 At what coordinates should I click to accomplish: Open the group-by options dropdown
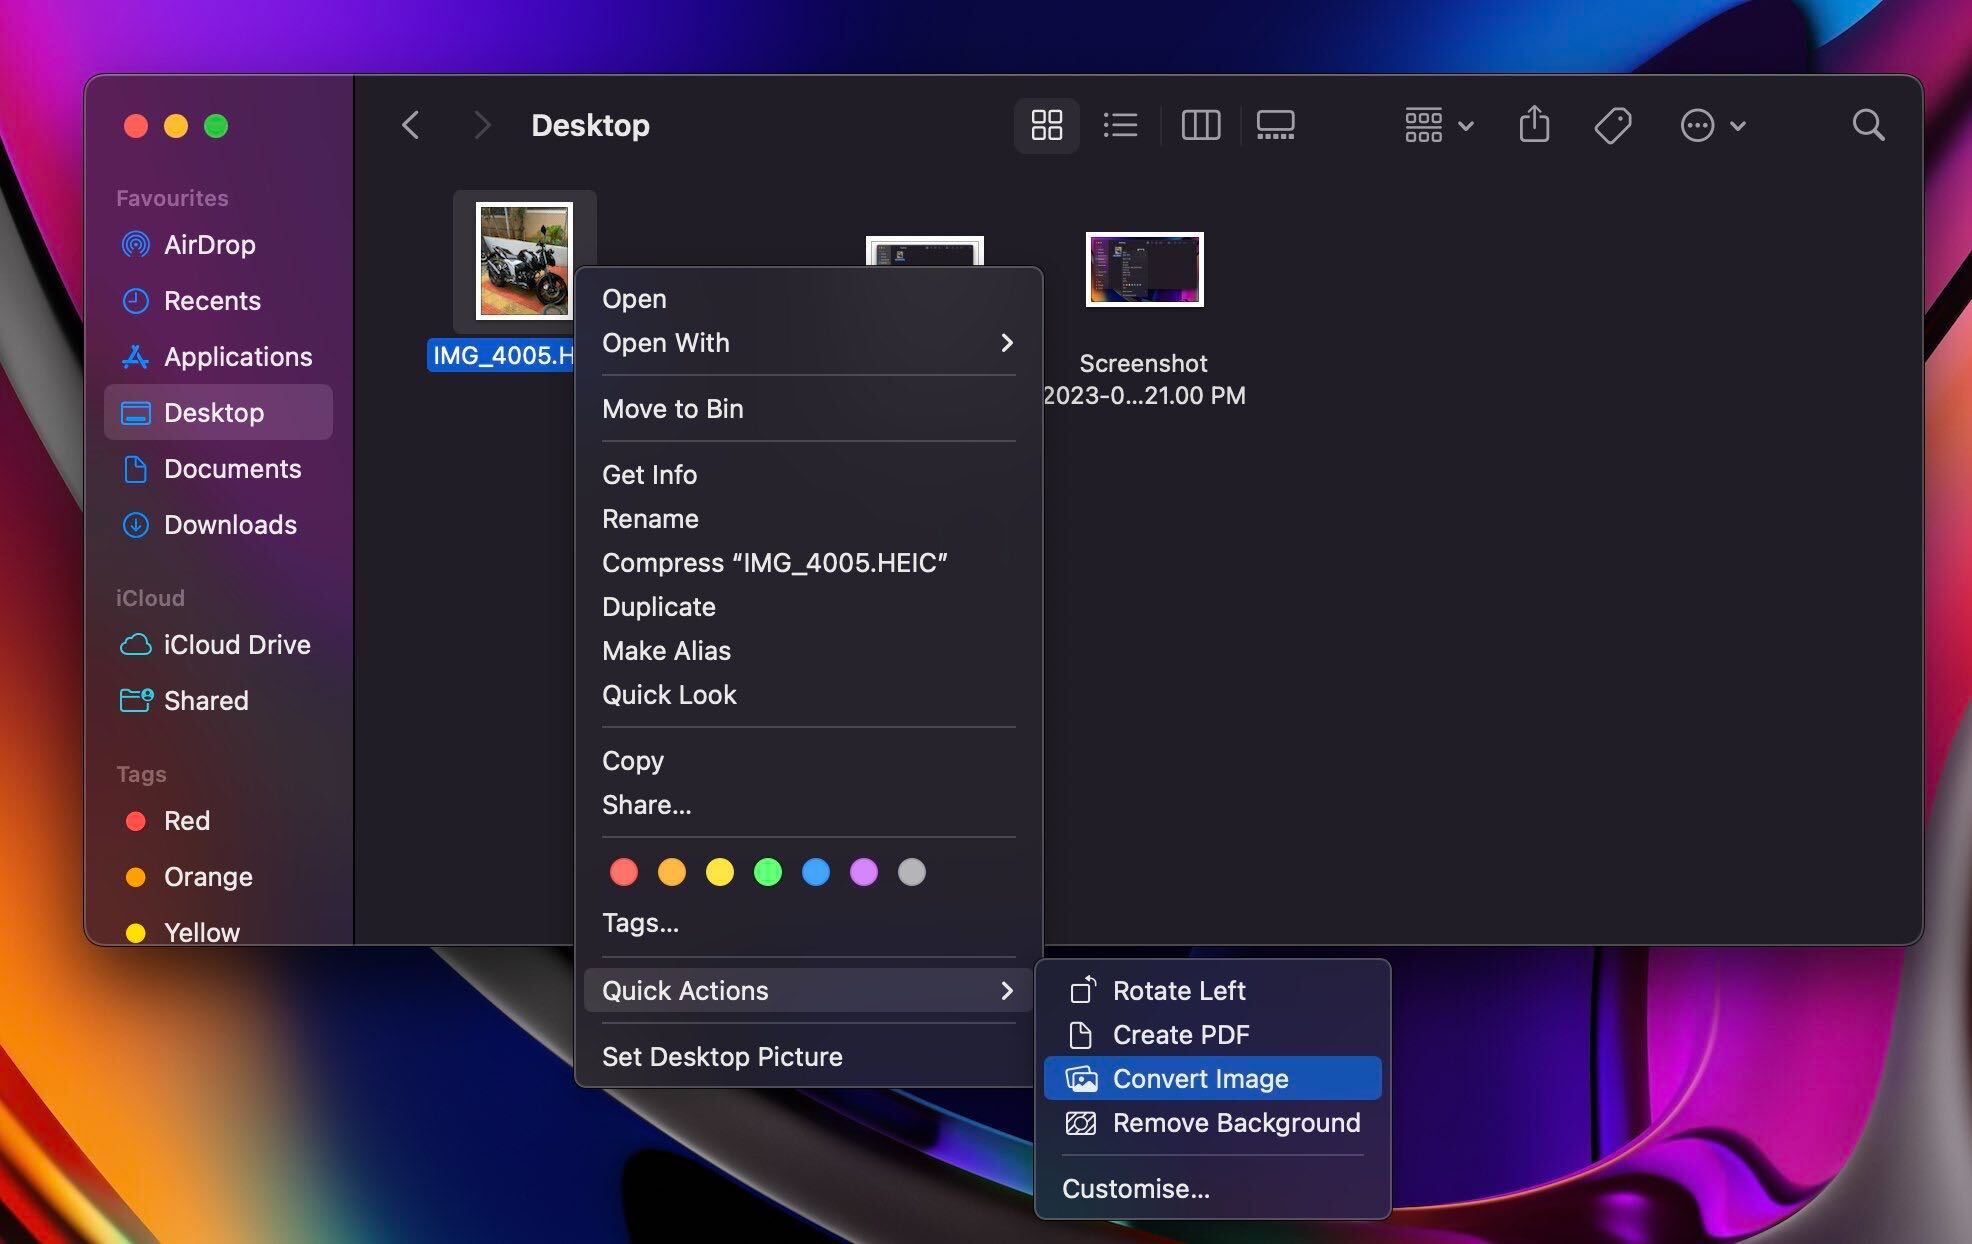pos(1438,125)
